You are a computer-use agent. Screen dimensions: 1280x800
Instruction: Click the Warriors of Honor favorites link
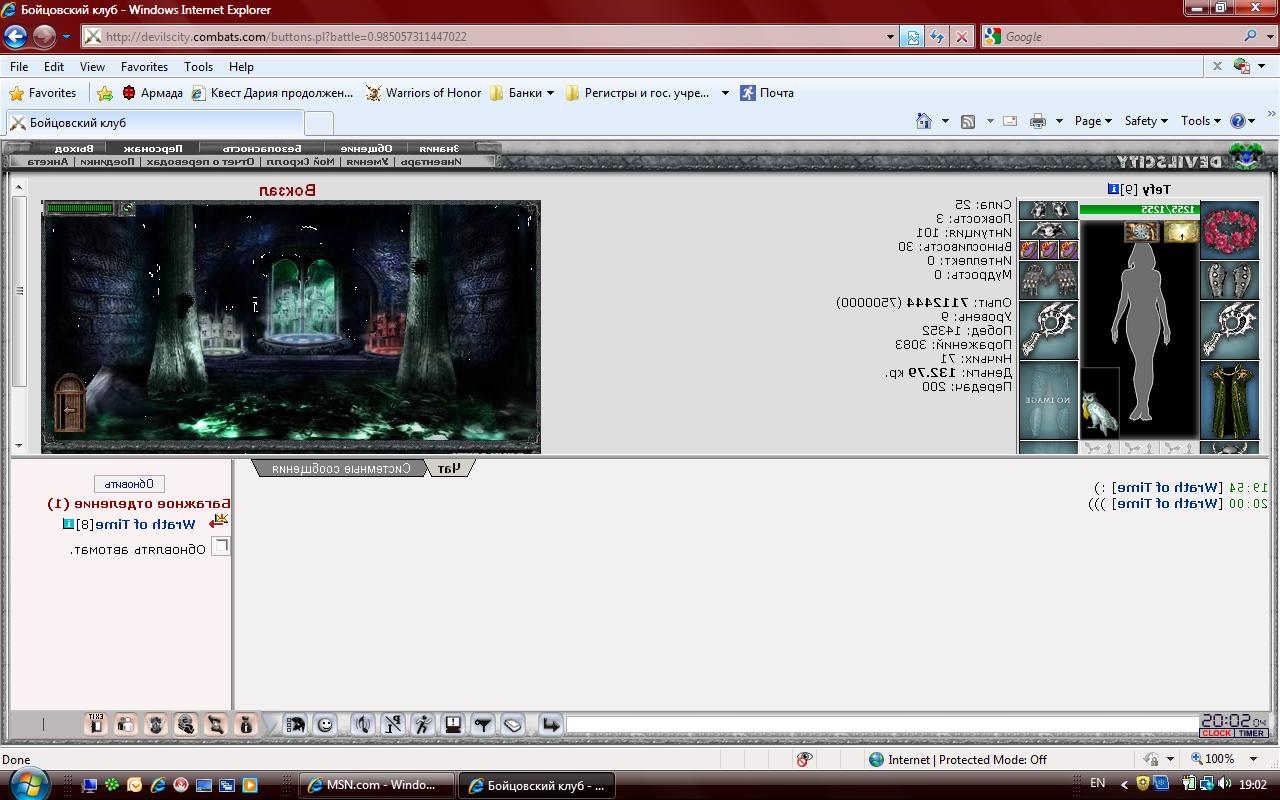423,93
